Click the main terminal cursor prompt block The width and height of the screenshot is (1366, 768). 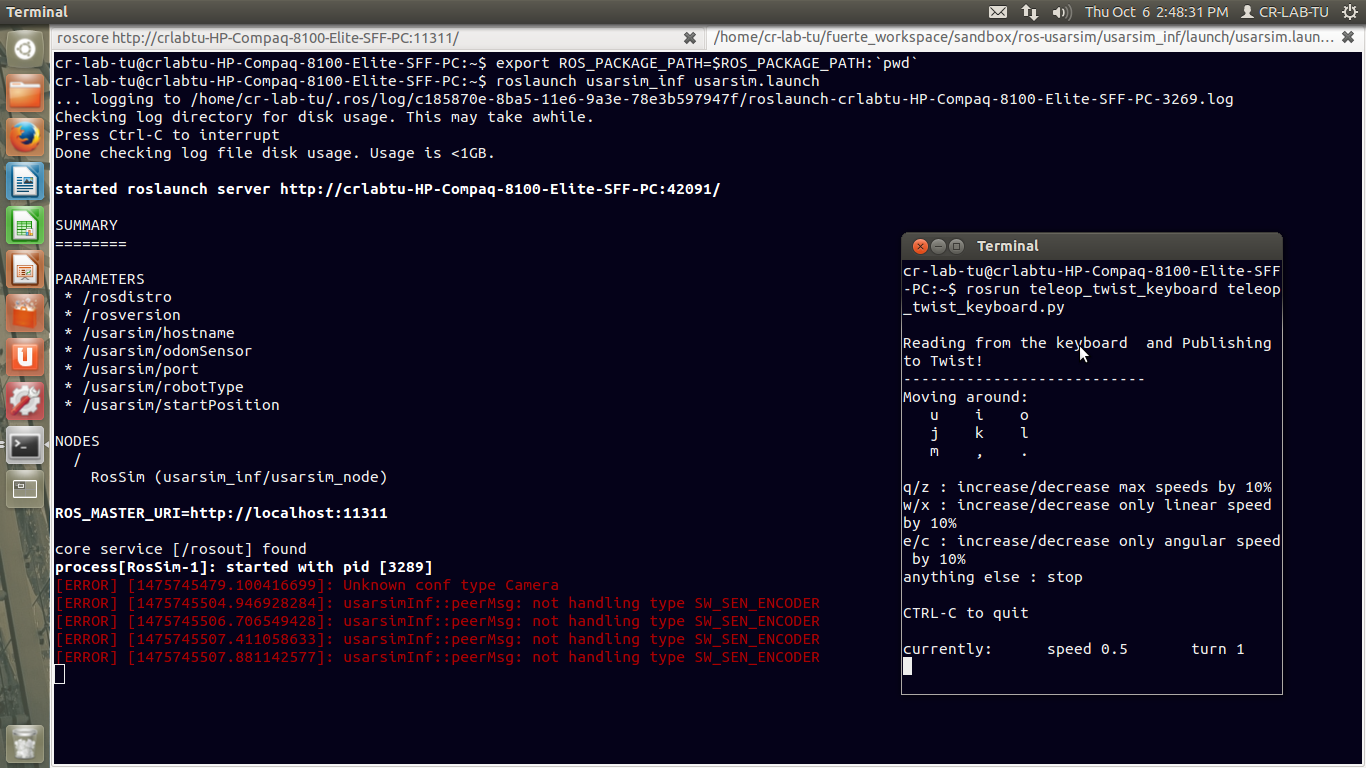pyautogui.click(x=60, y=674)
